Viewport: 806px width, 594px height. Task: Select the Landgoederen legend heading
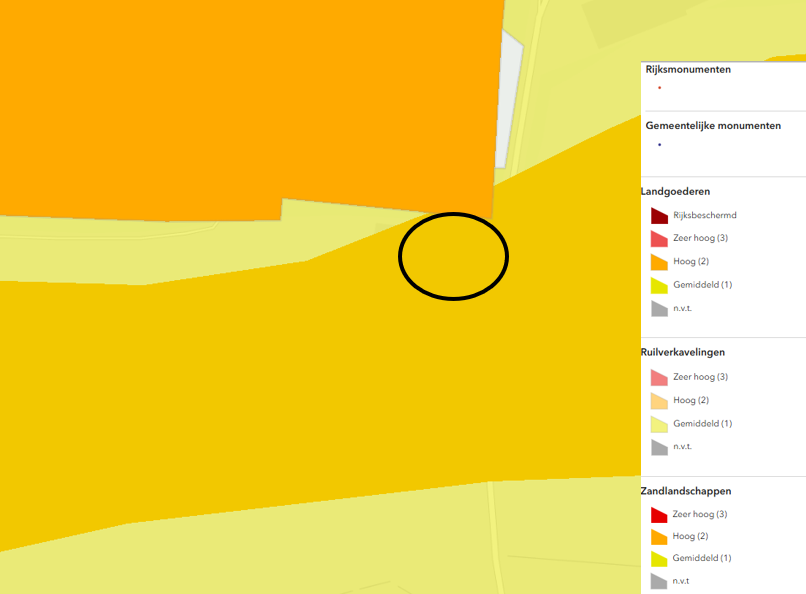tap(675, 191)
